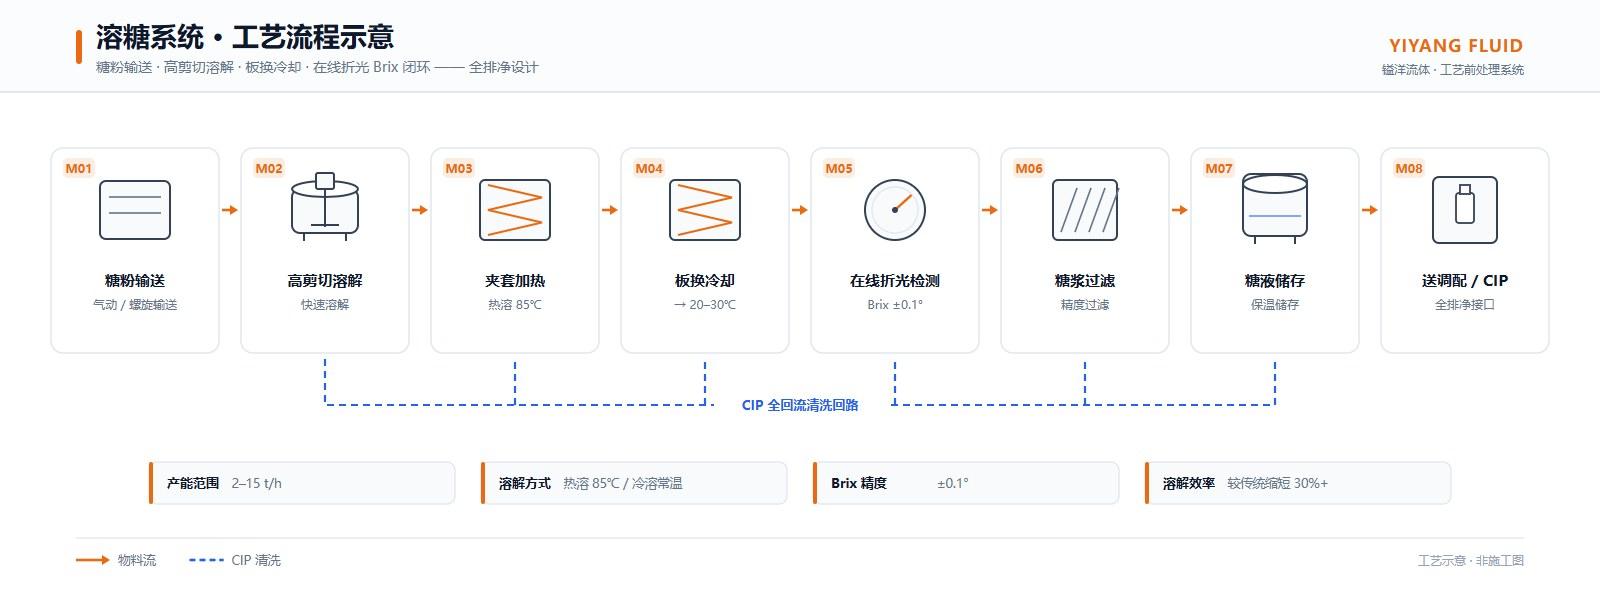Click the blue dashed CIP line in legend
1600x600 pixels.
(206, 560)
